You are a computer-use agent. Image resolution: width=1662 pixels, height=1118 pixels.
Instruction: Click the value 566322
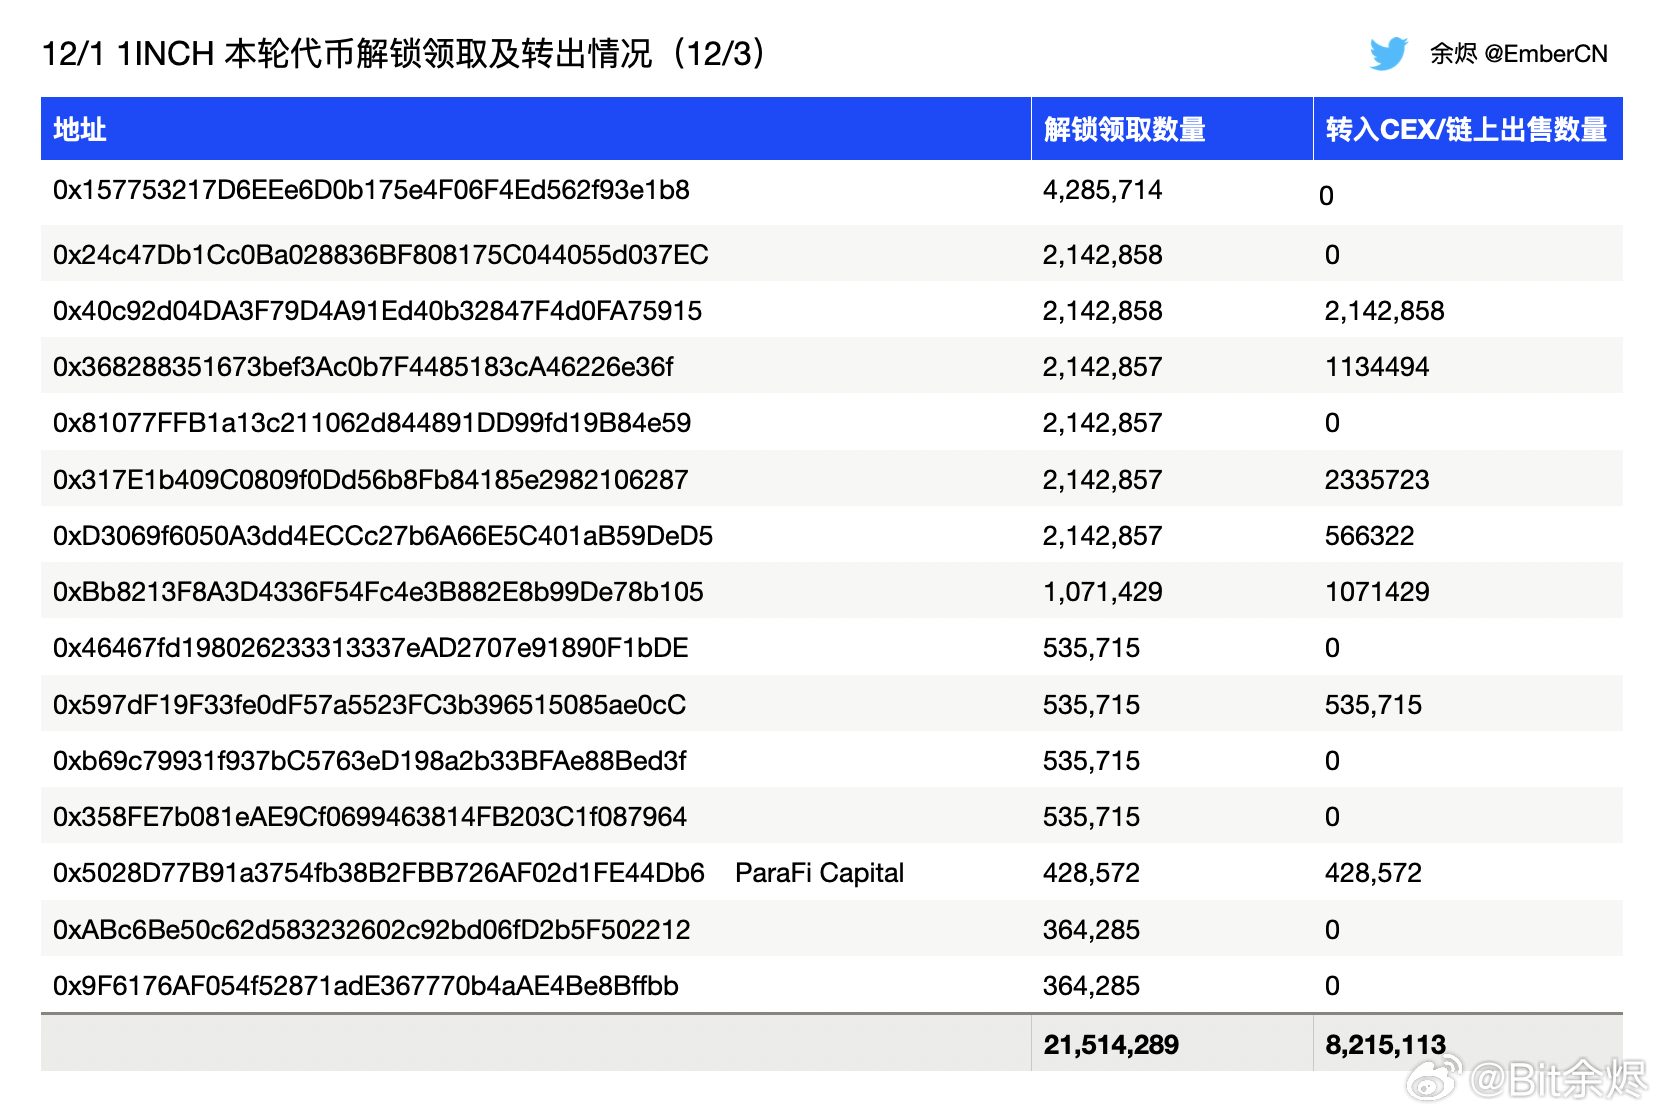tap(1369, 536)
